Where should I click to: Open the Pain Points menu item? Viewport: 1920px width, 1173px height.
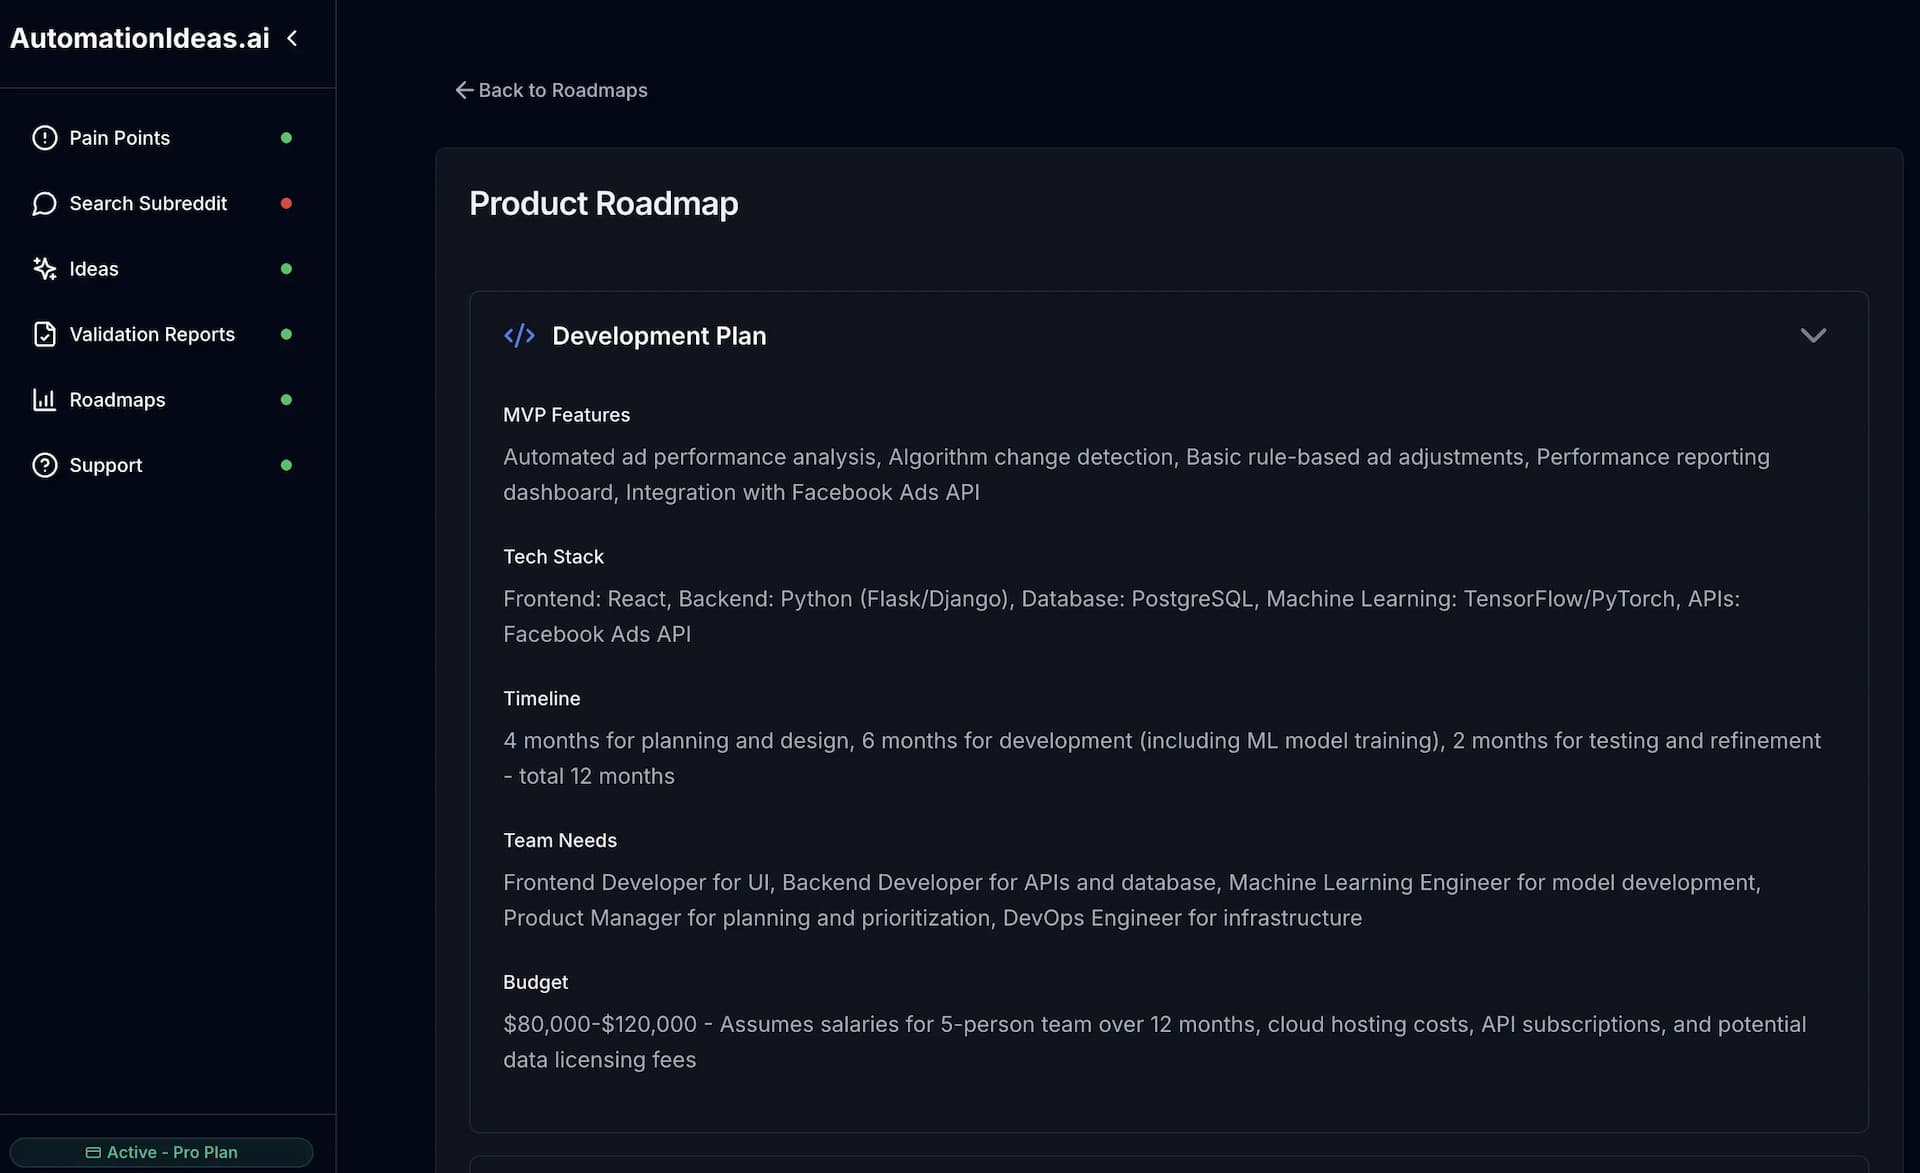120,138
